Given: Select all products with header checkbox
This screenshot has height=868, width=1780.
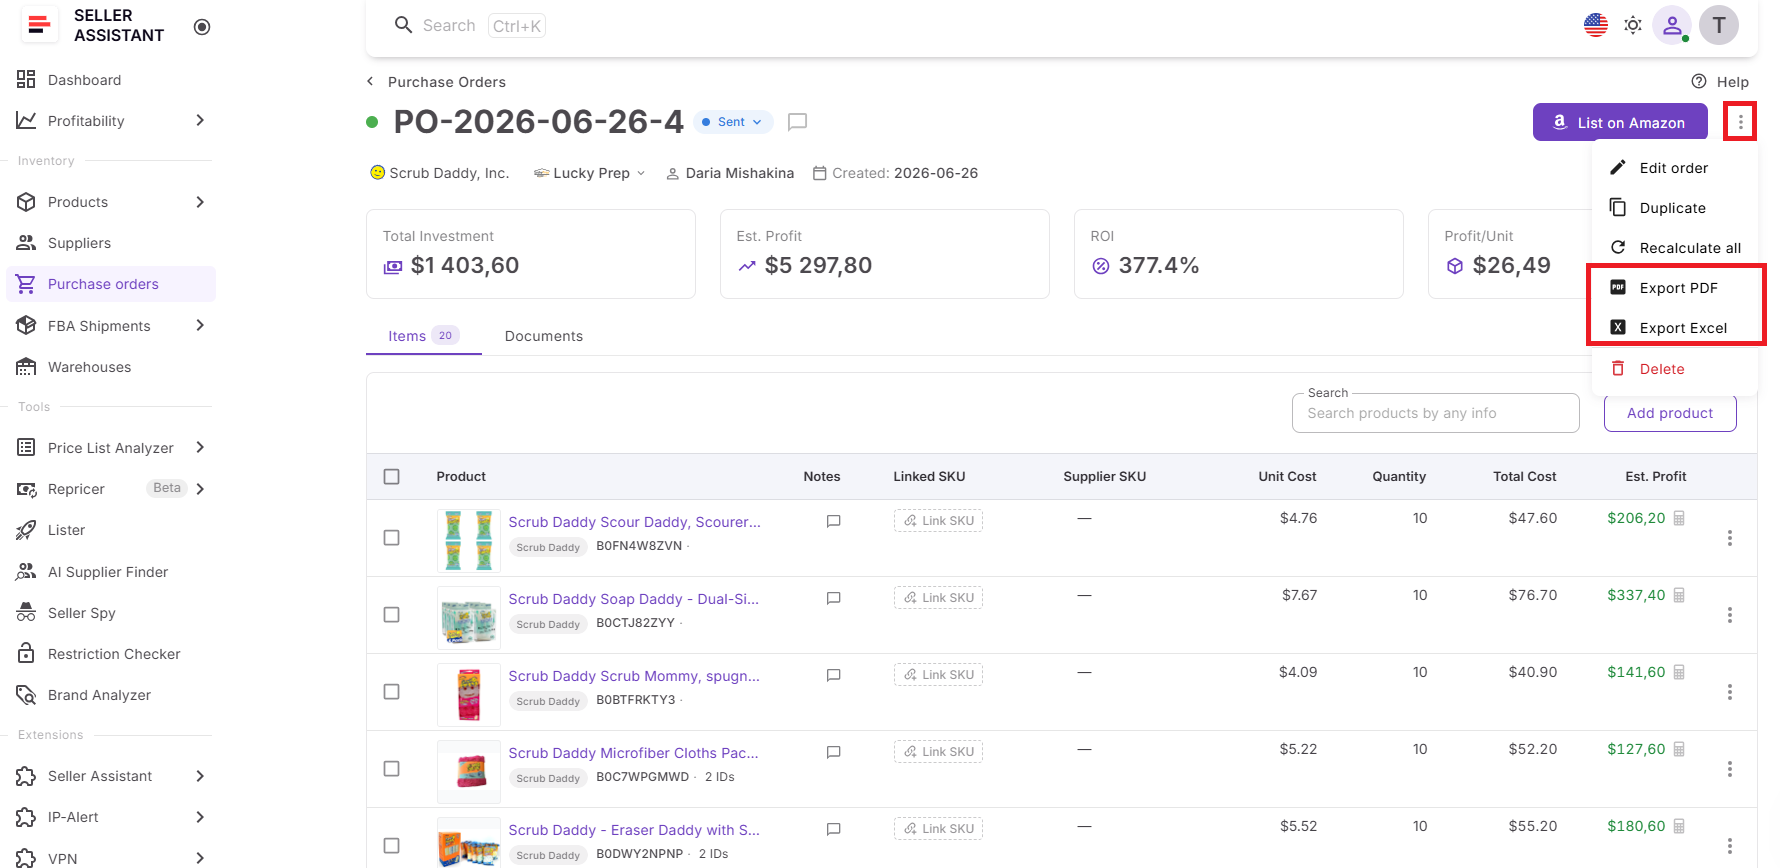Looking at the screenshot, I should [392, 477].
